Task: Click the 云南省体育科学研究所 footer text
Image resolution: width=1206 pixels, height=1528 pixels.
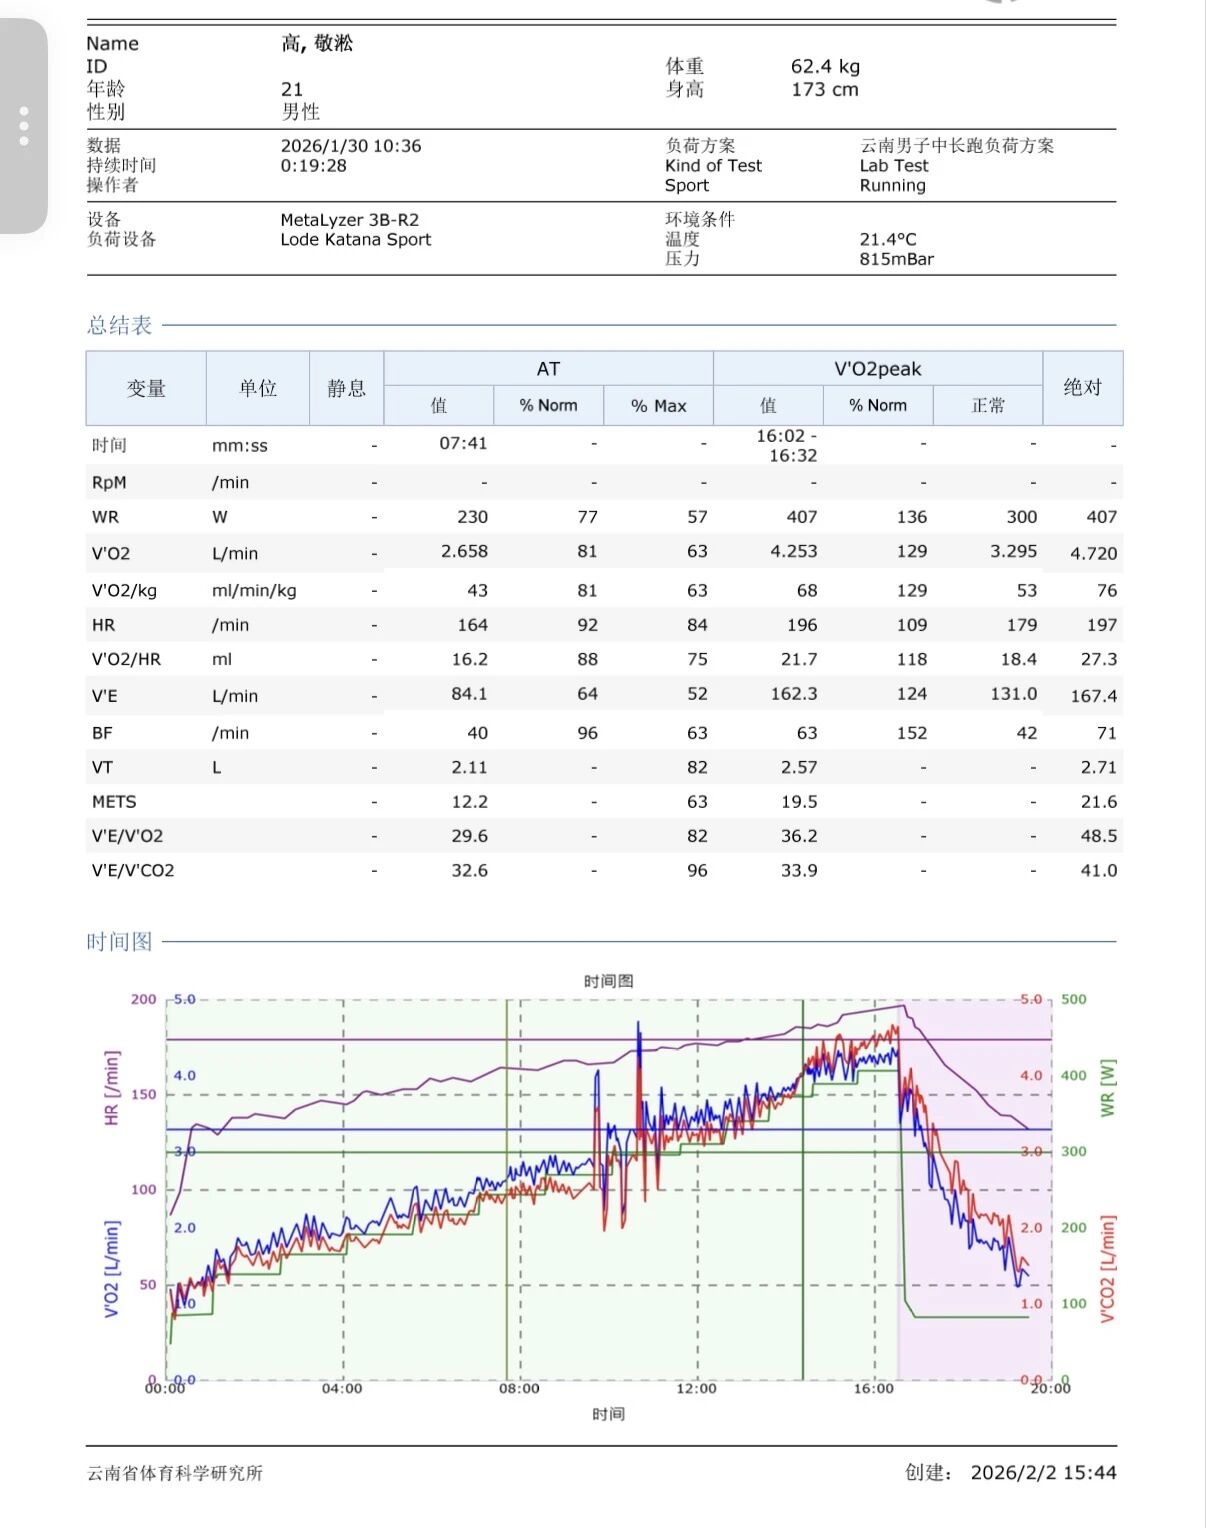Action: pyautogui.click(x=175, y=1473)
